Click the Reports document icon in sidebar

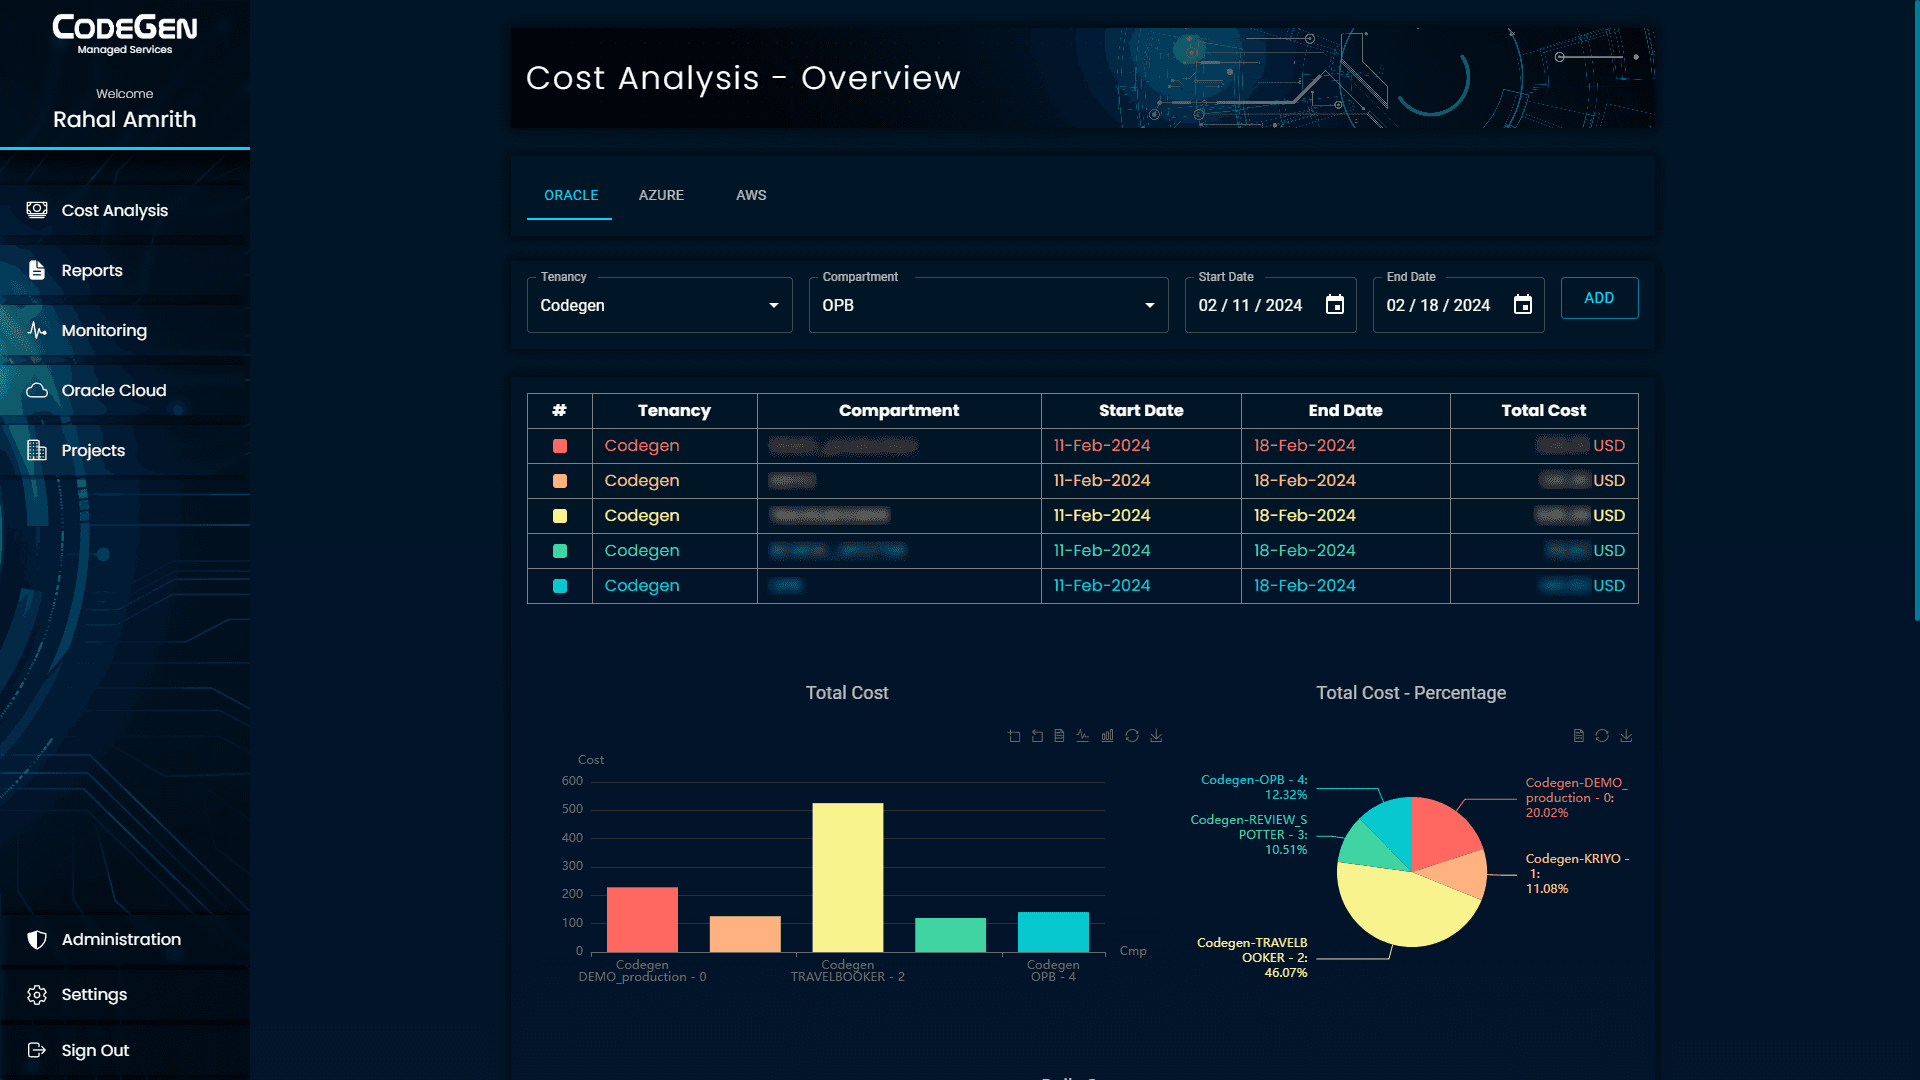[x=37, y=270]
